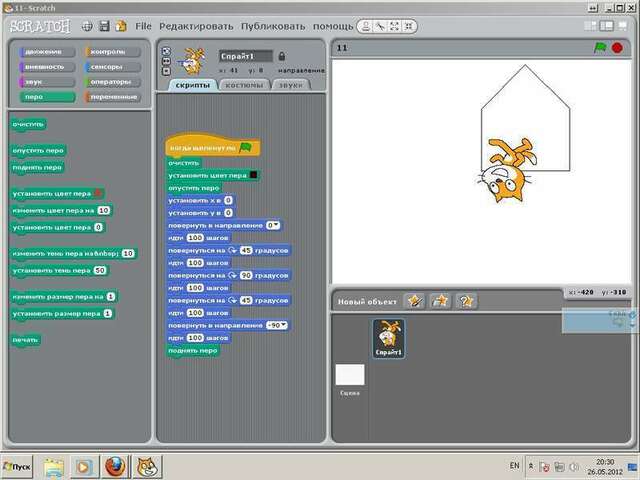Screen dimensions: 640x480
Task: Select the переменные block category
Action: 113,97
